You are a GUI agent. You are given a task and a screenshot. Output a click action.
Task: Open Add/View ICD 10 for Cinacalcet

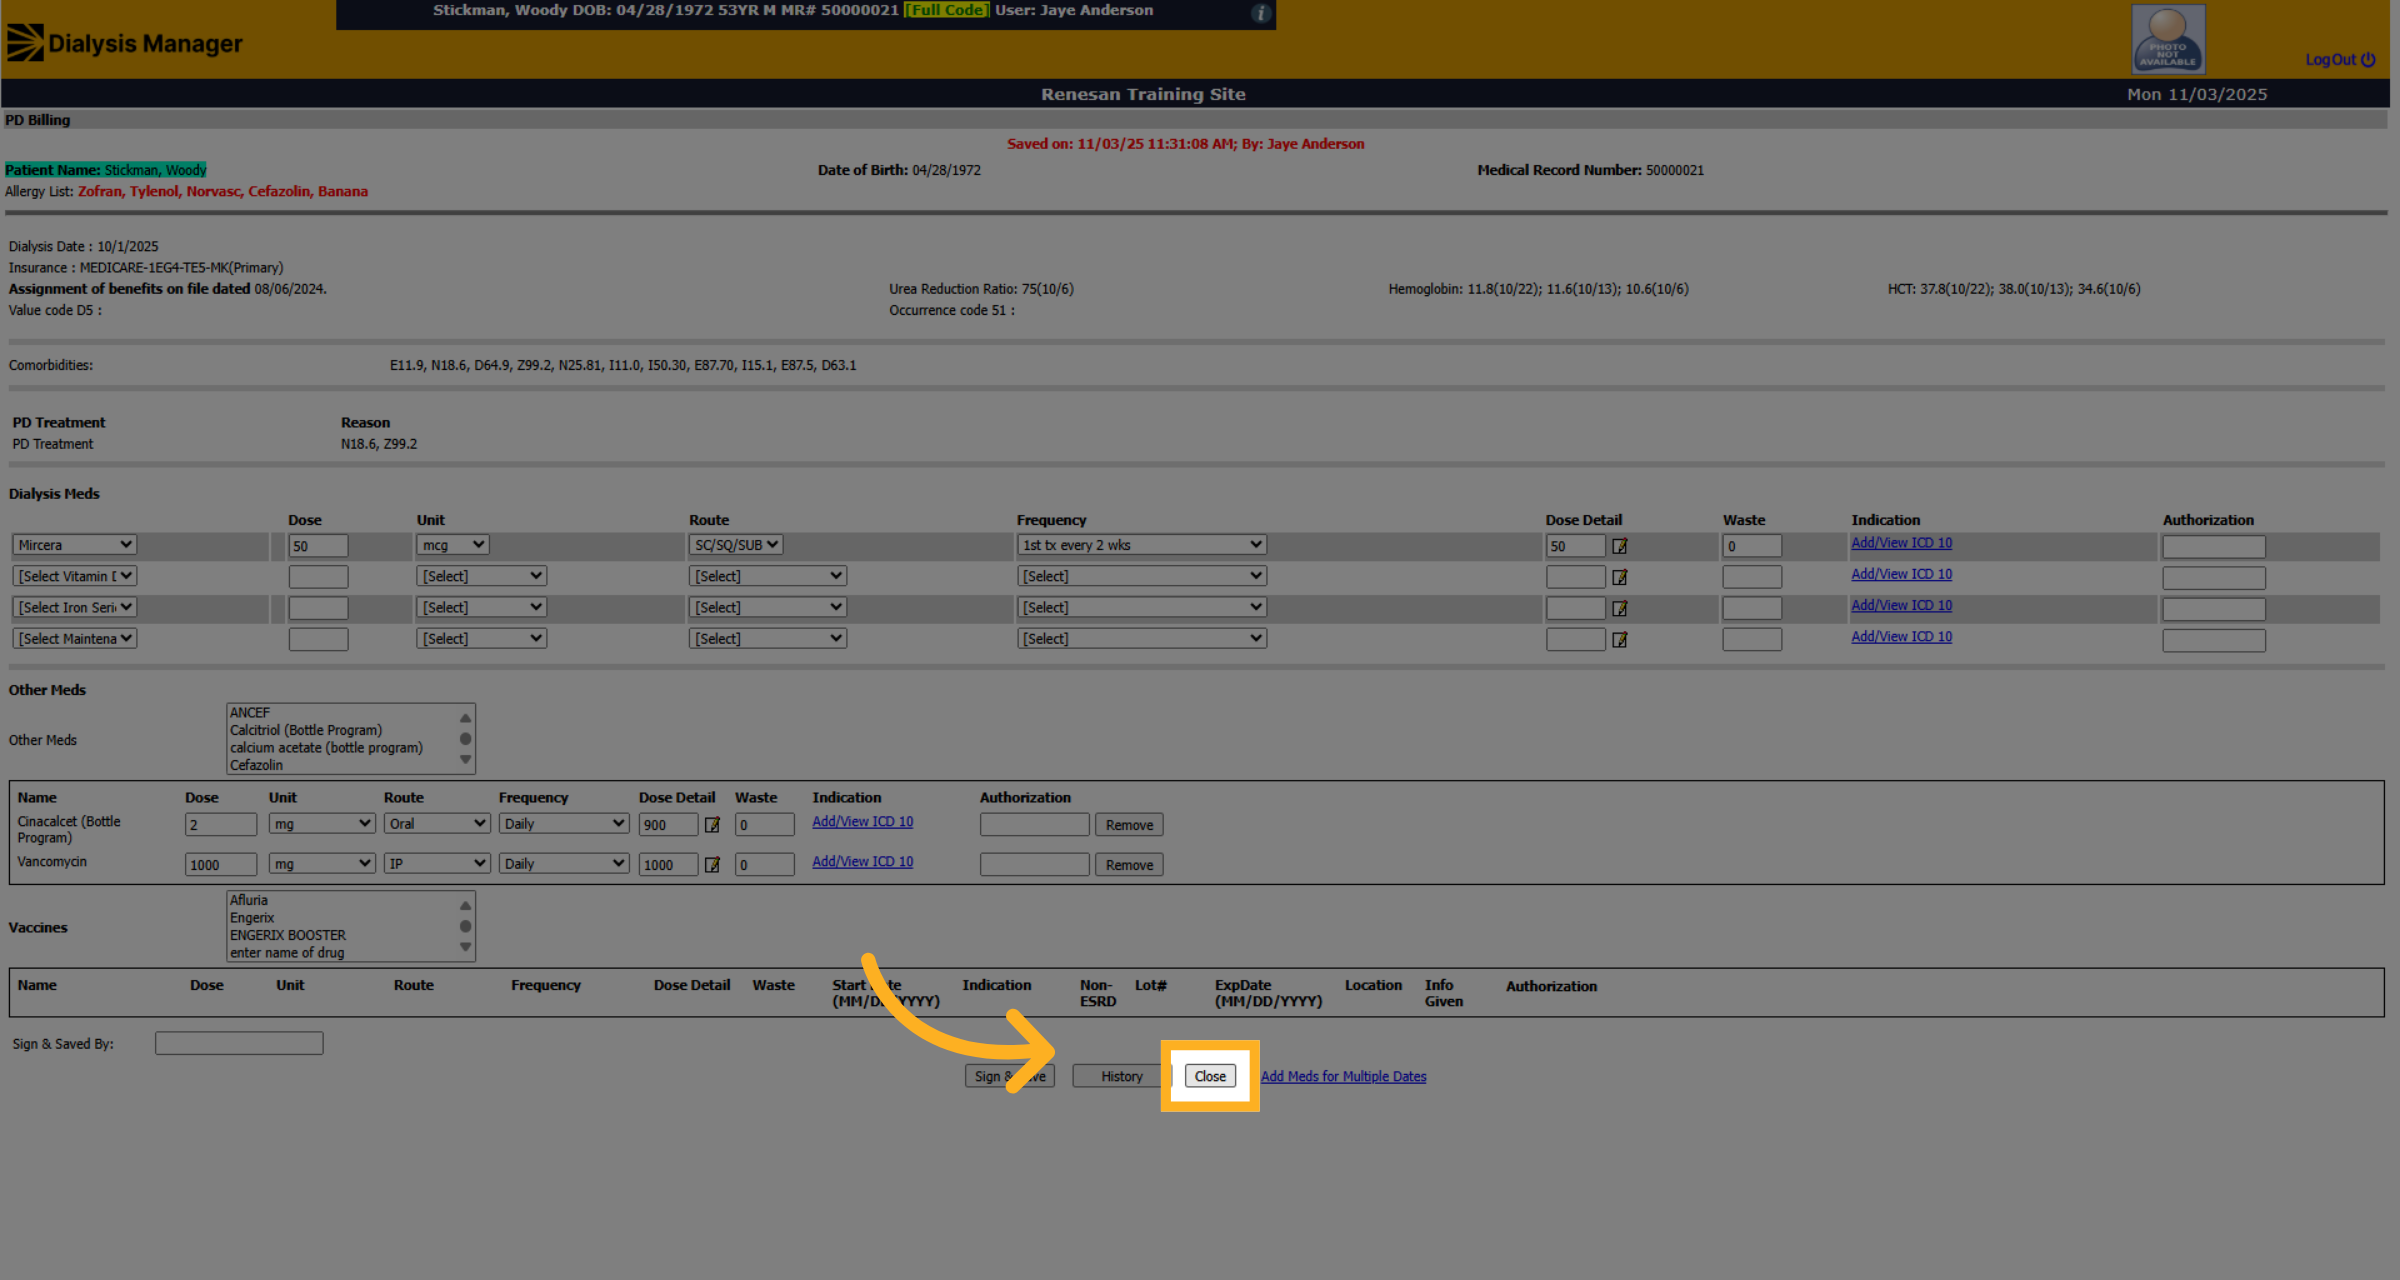pyautogui.click(x=862, y=821)
